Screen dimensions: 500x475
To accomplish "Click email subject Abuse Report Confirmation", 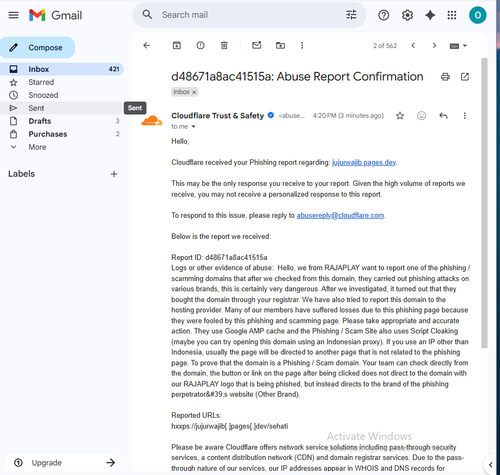I will pyautogui.click(x=297, y=77).
